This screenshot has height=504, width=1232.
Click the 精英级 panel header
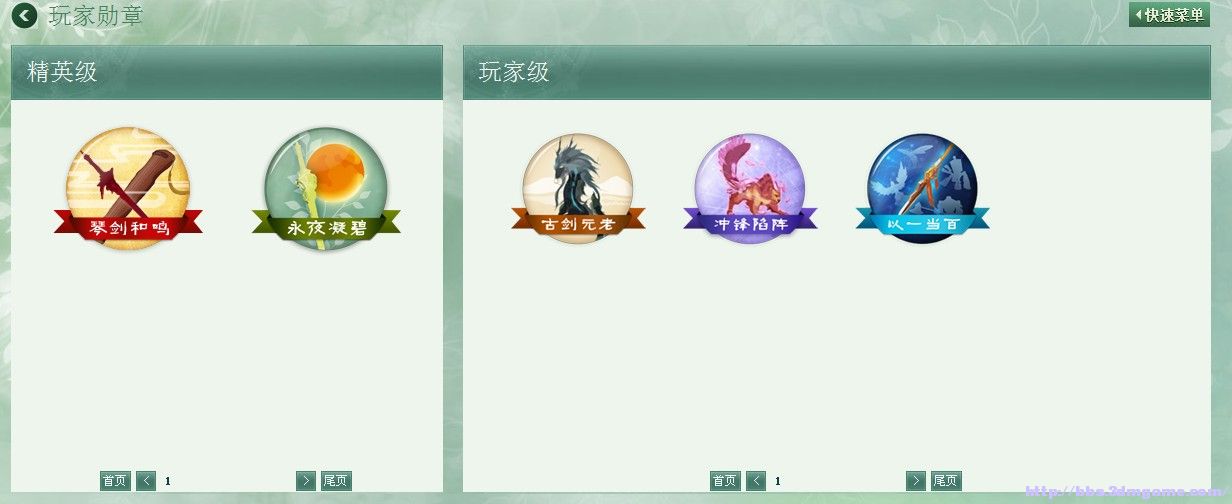pyautogui.click(x=227, y=72)
